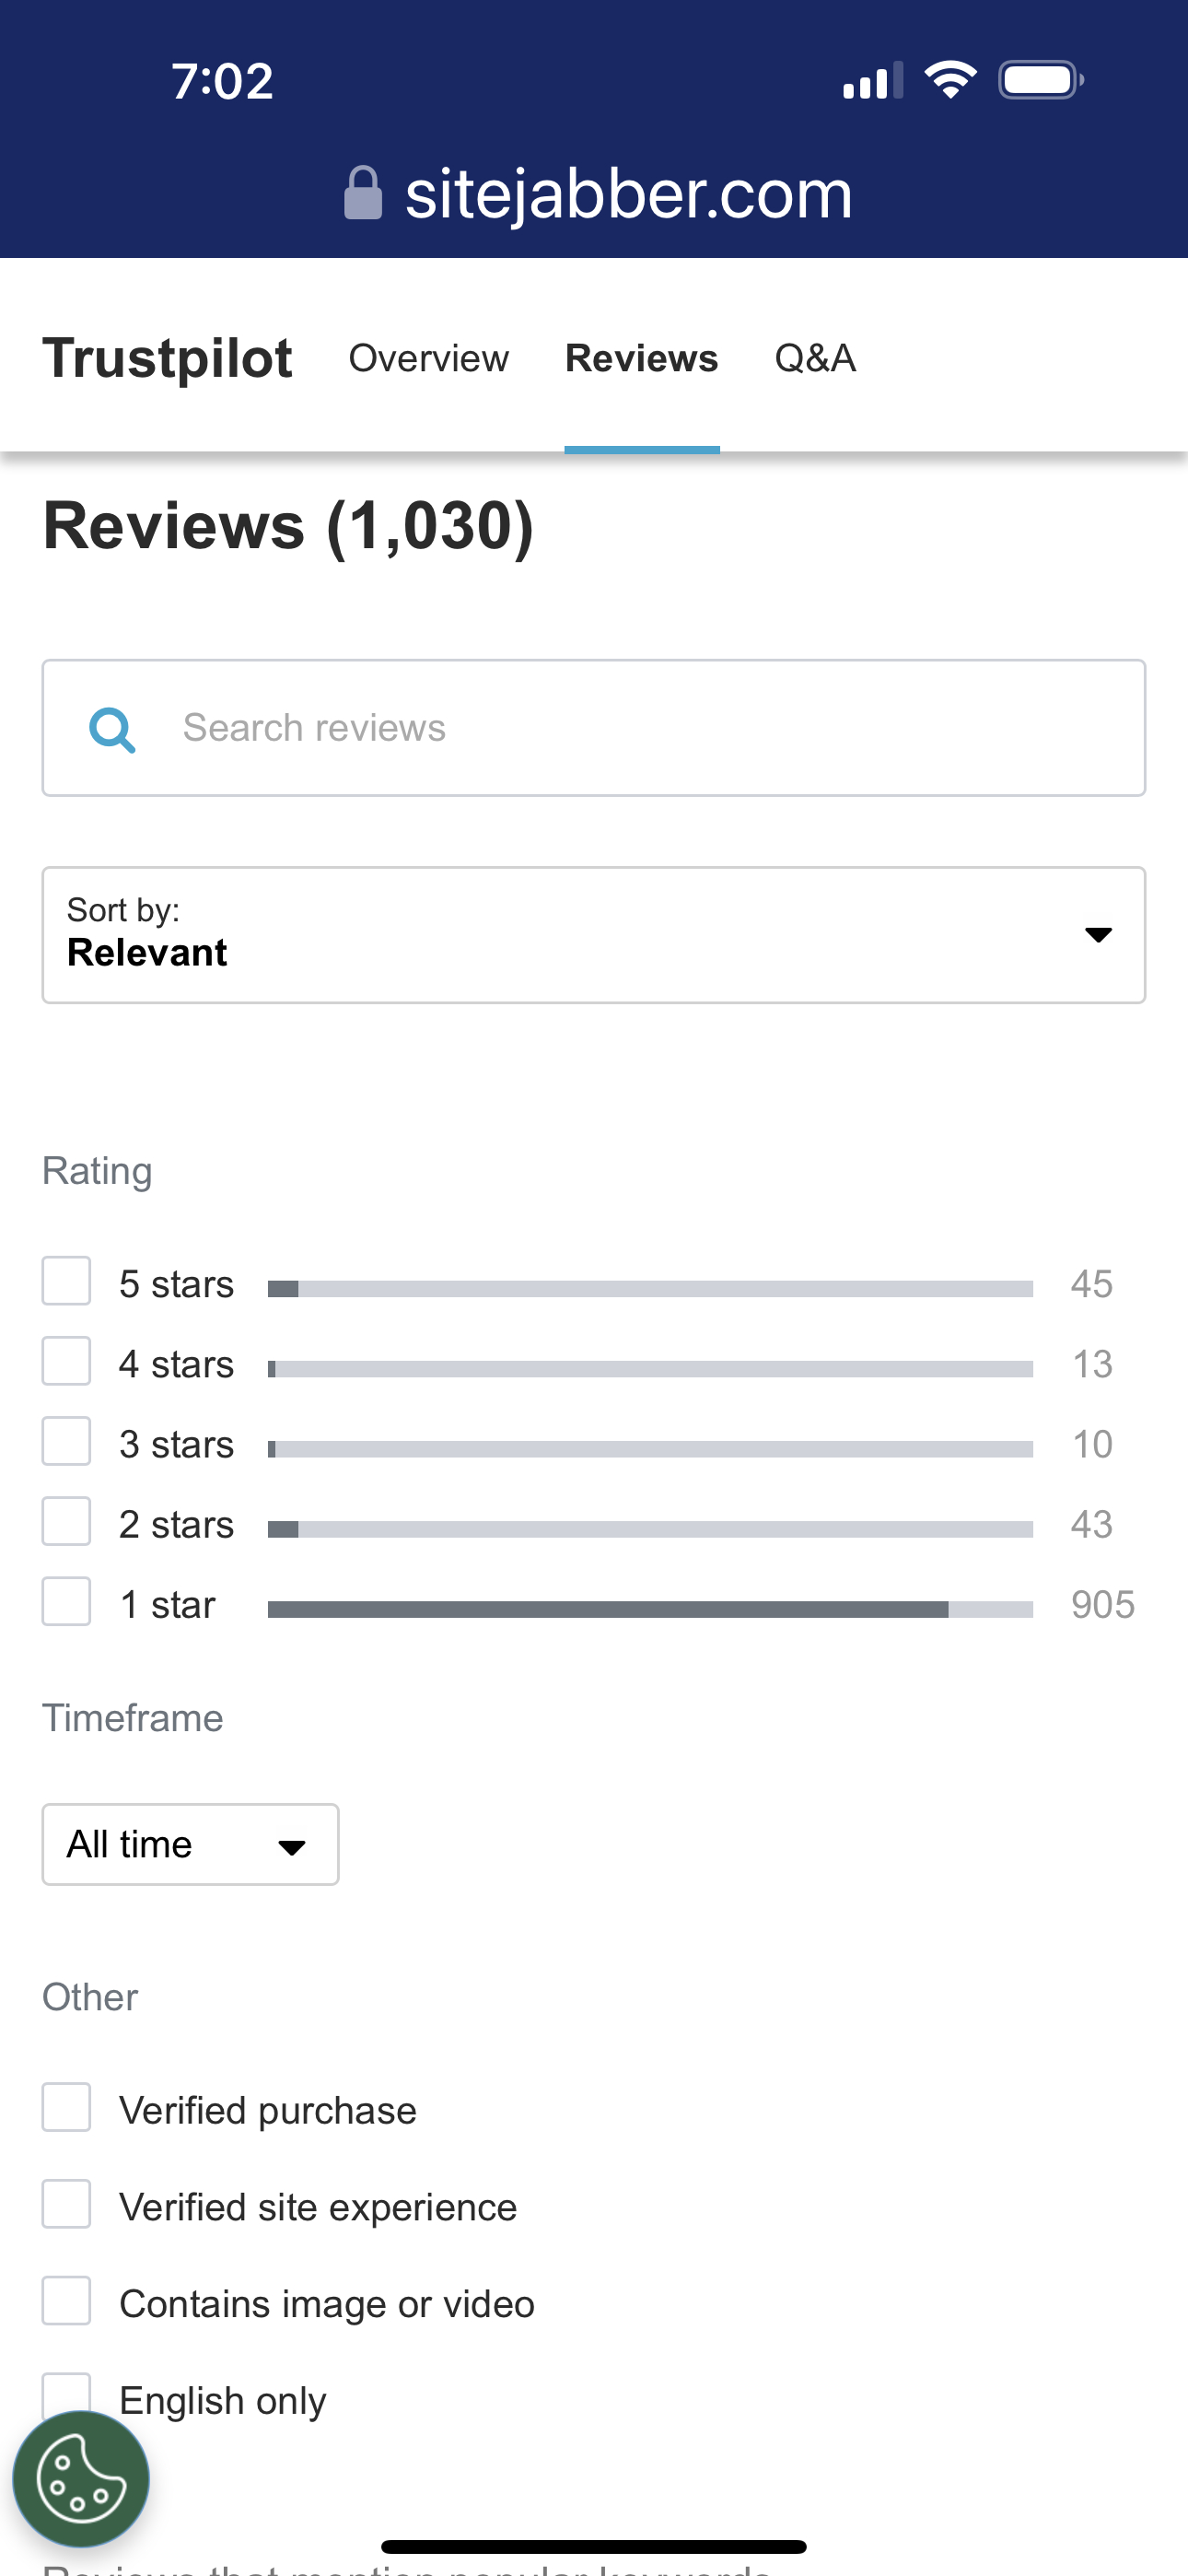Tap the home indicator bar
Viewport: 1188px width, 2576px height.
(x=594, y=2546)
